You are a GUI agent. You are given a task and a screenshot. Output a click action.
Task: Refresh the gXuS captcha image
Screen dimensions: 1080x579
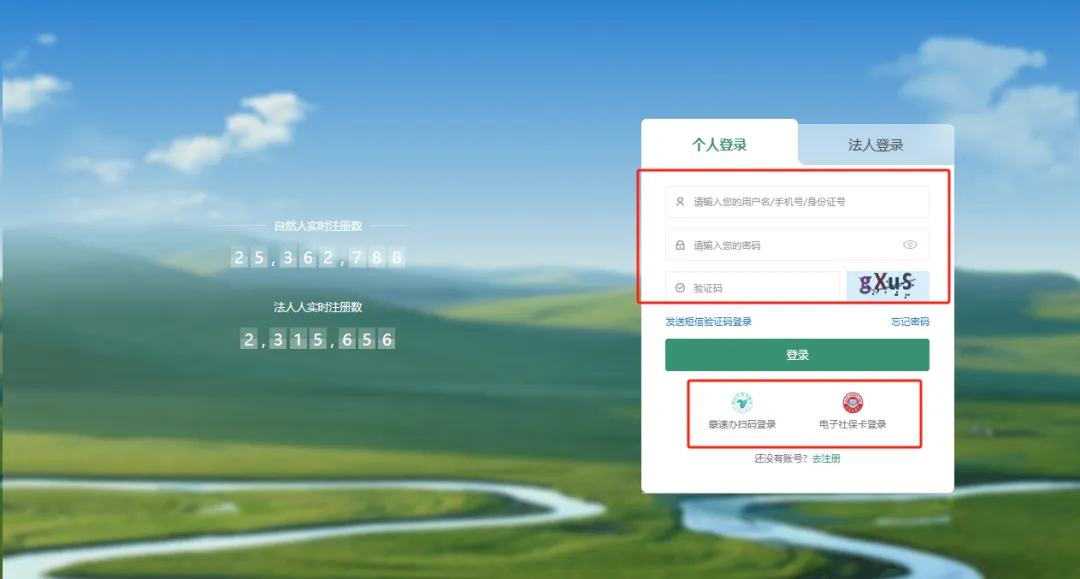tap(887, 285)
